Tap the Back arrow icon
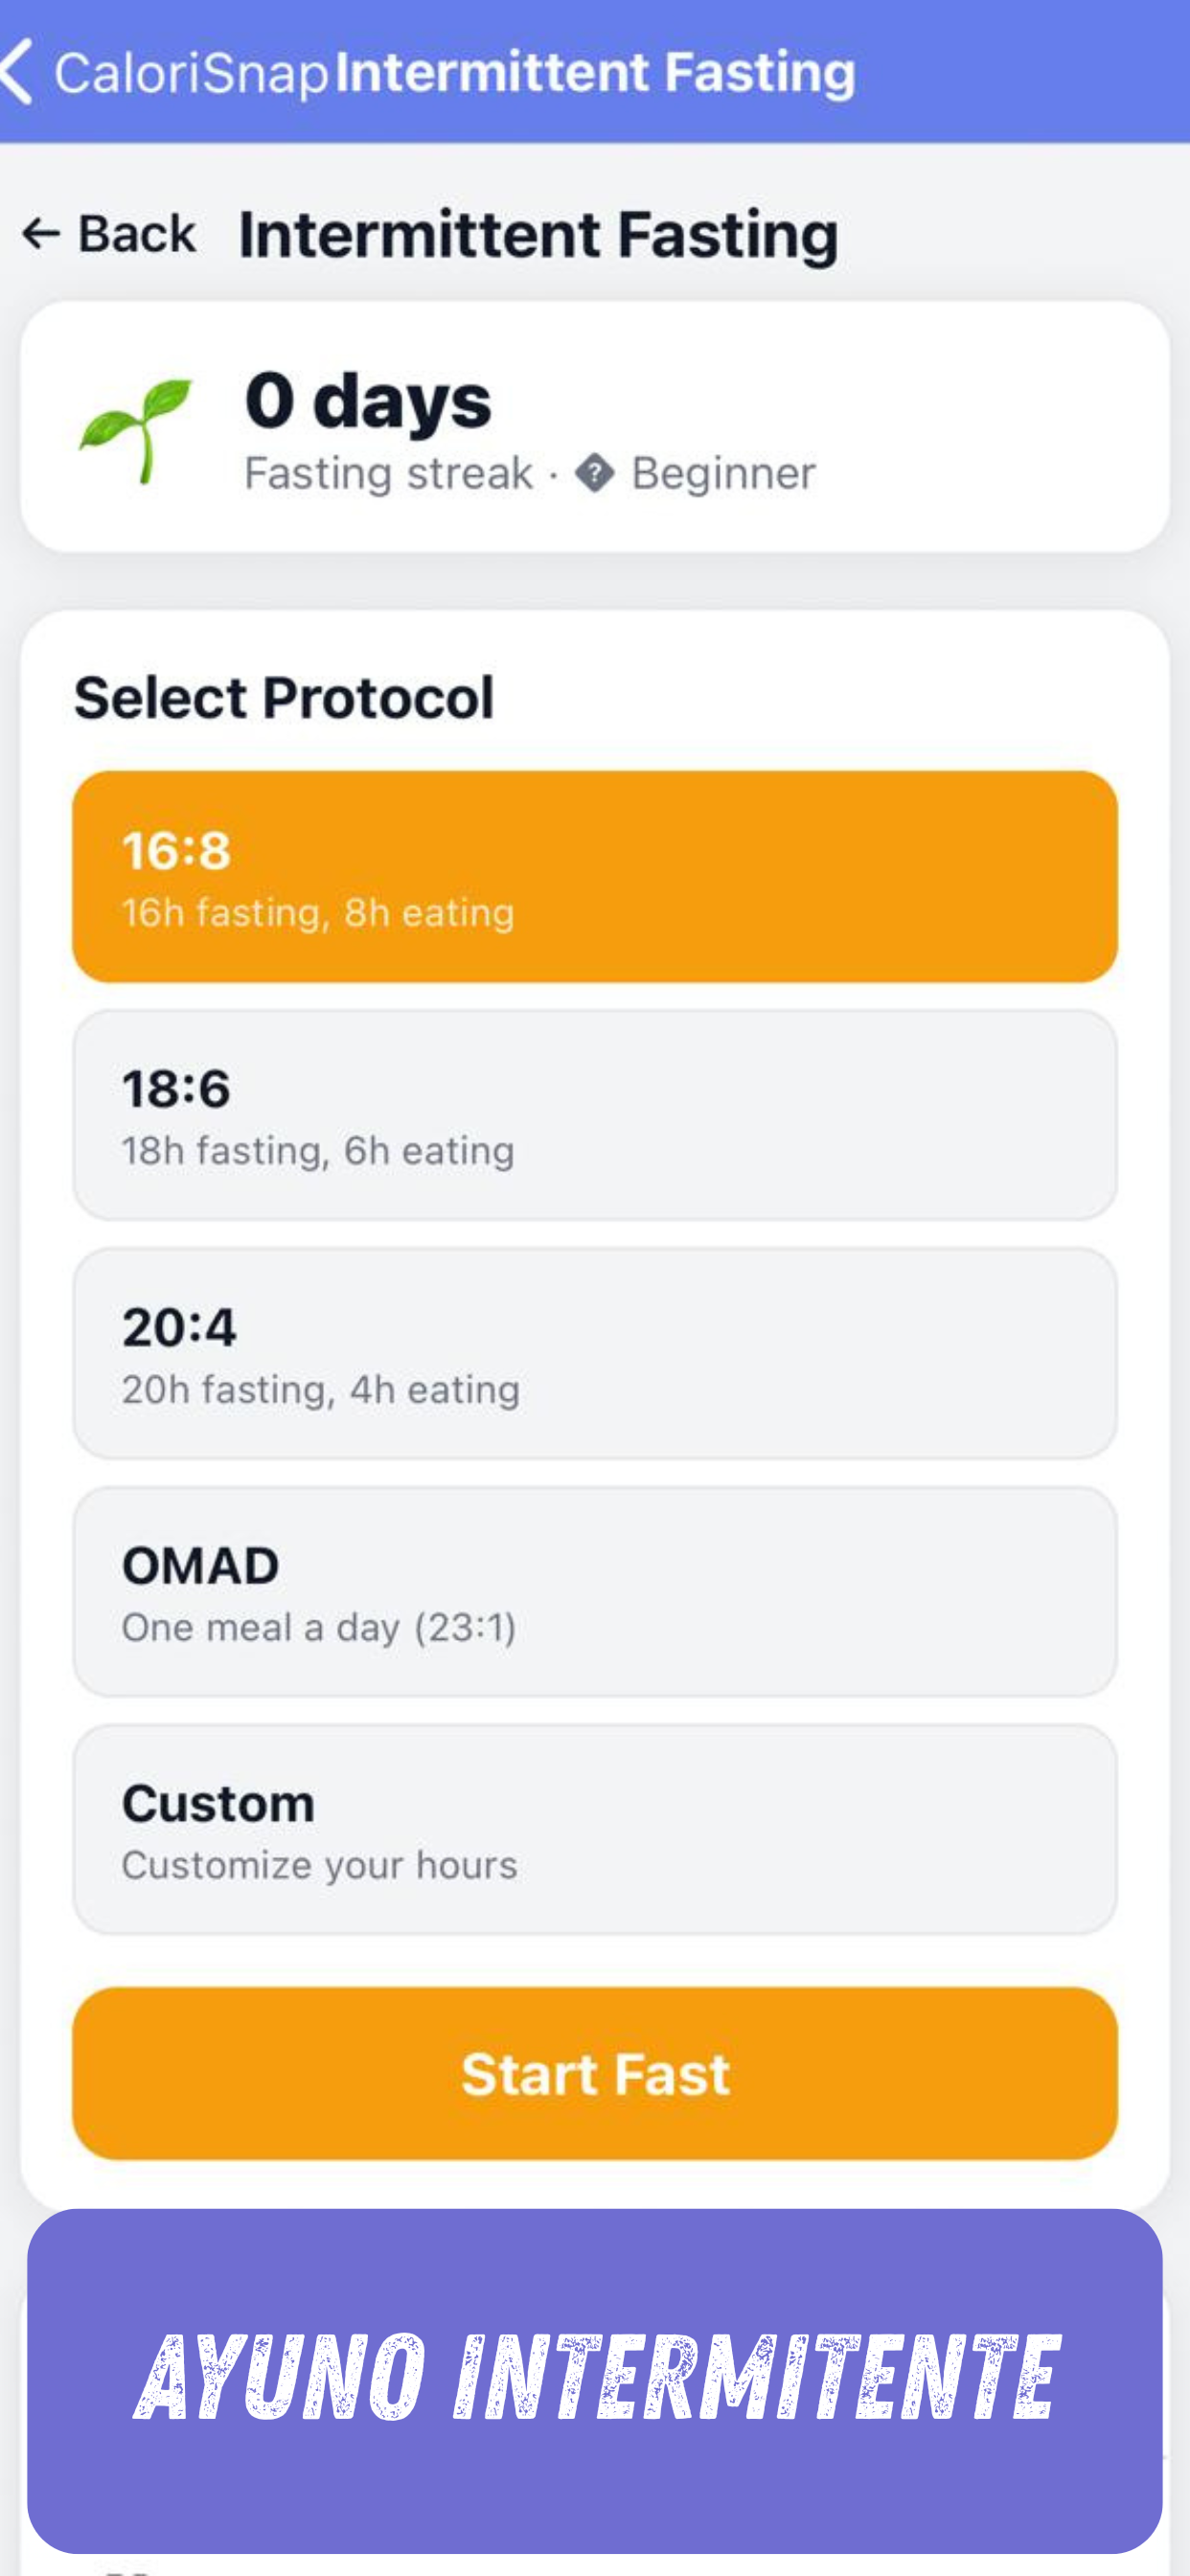1190x2576 pixels. [41, 234]
